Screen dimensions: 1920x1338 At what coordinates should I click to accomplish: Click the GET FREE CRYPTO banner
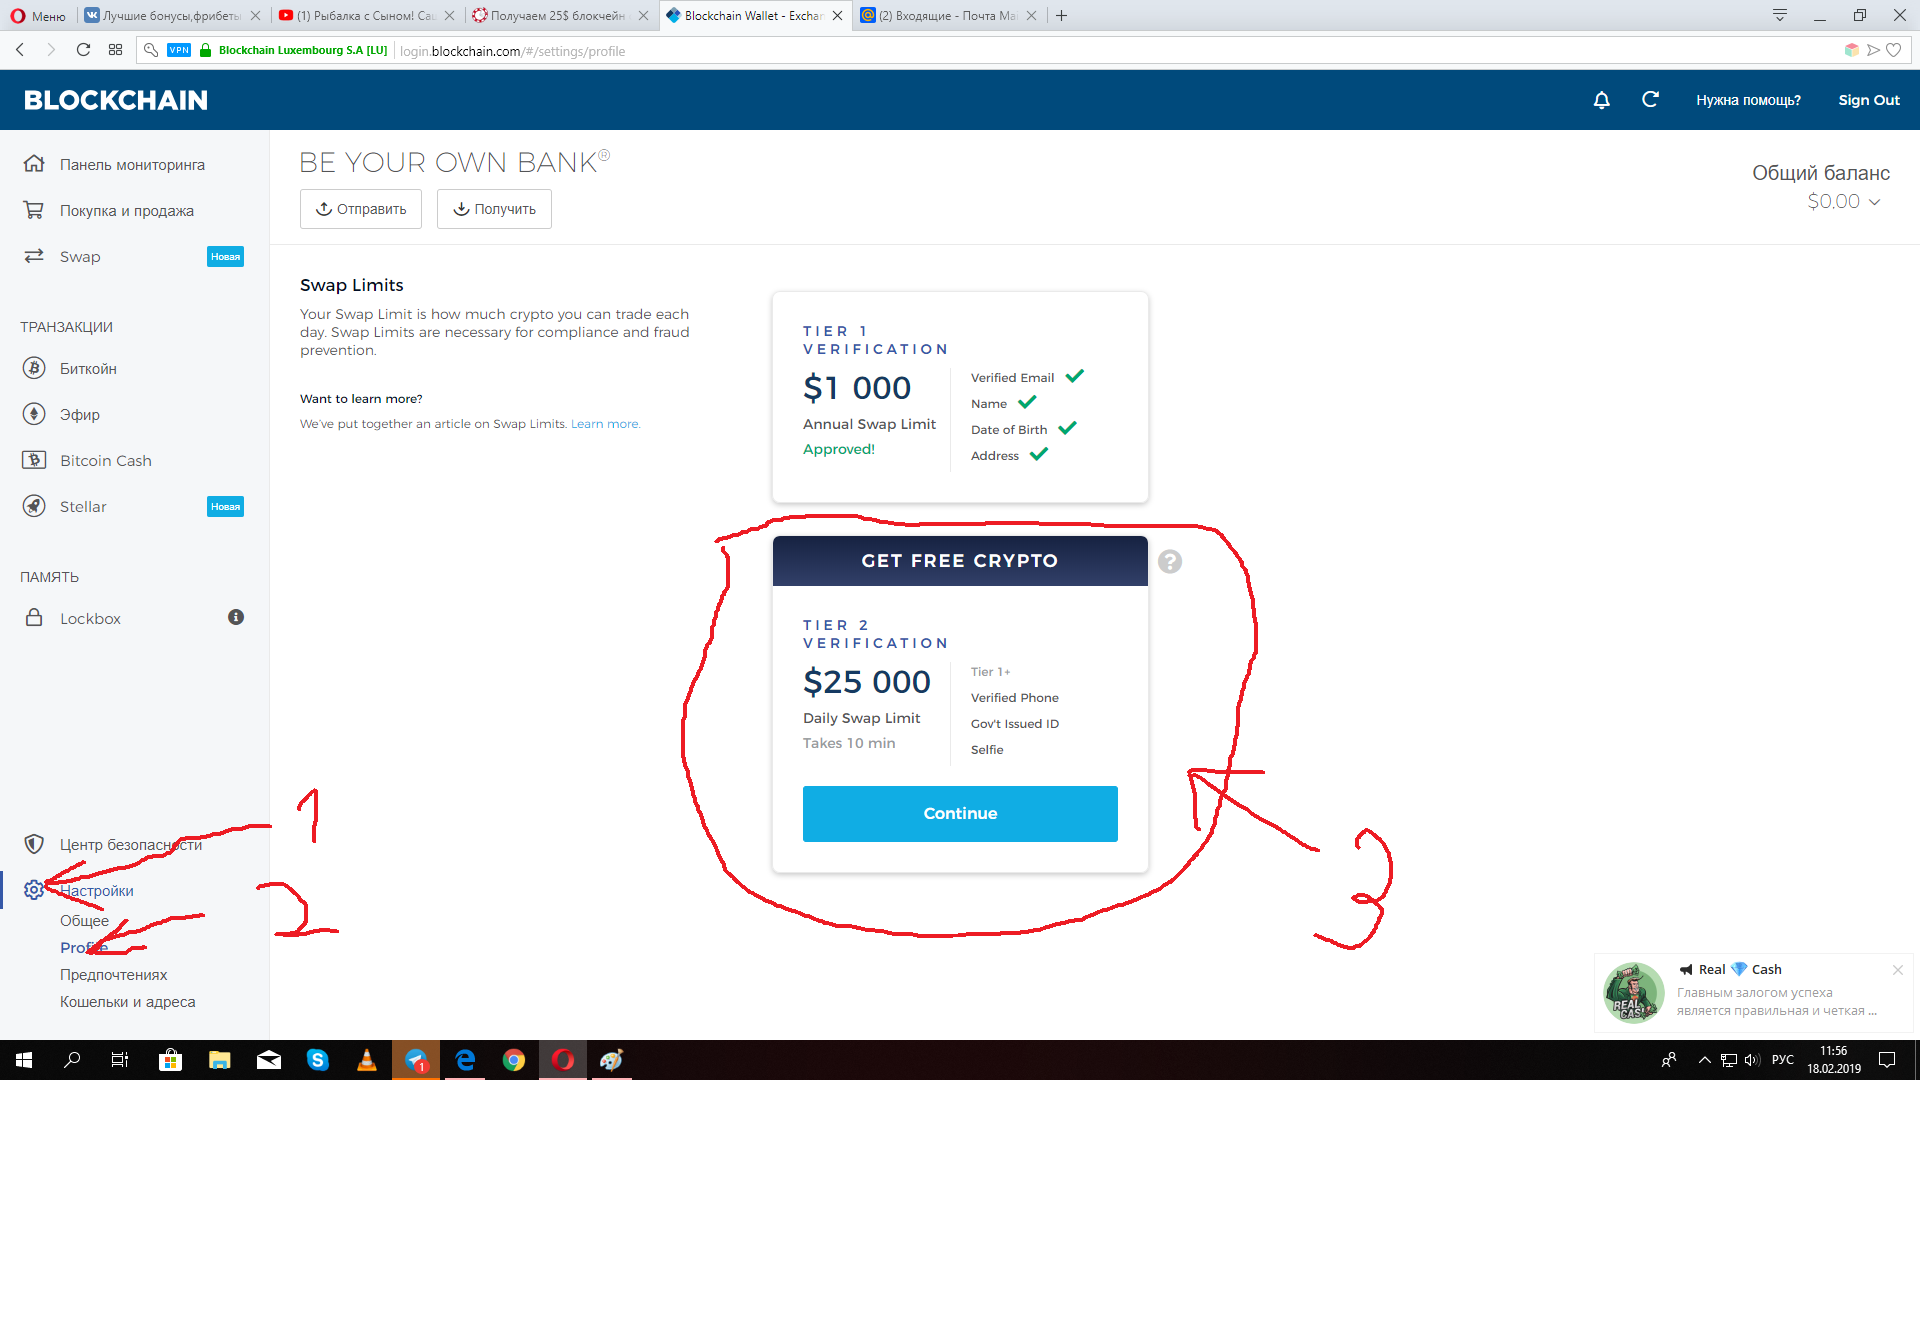click(960, 561)
